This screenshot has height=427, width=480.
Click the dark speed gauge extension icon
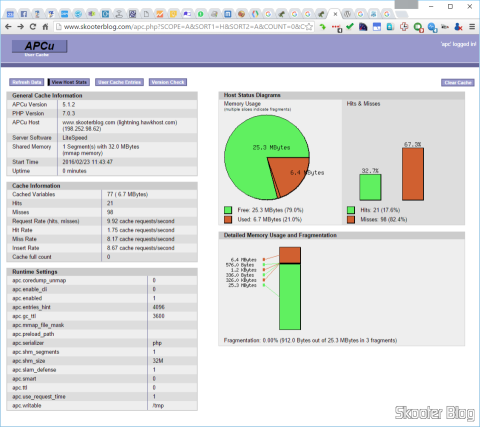tap(363, 27)
